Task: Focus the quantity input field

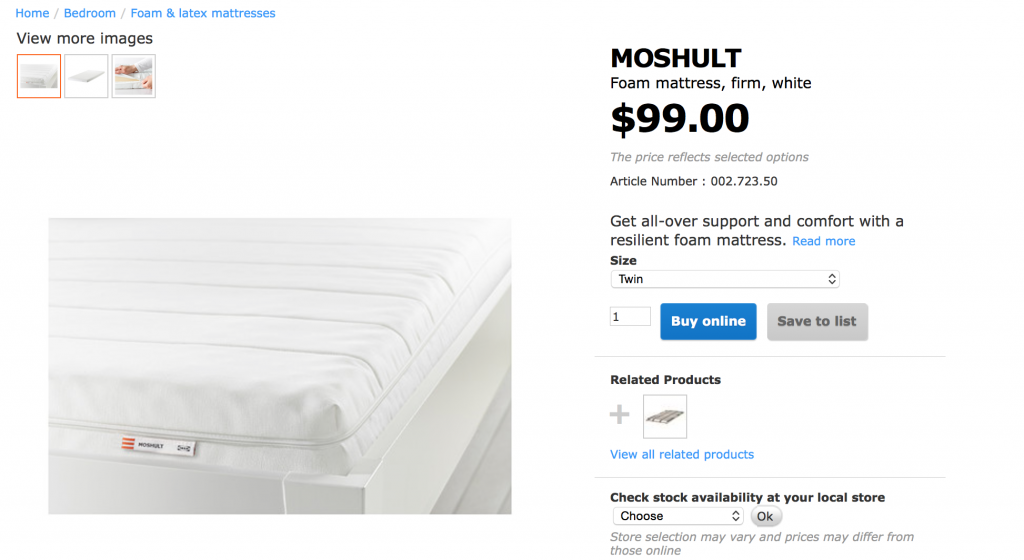Action: (630, 317)
